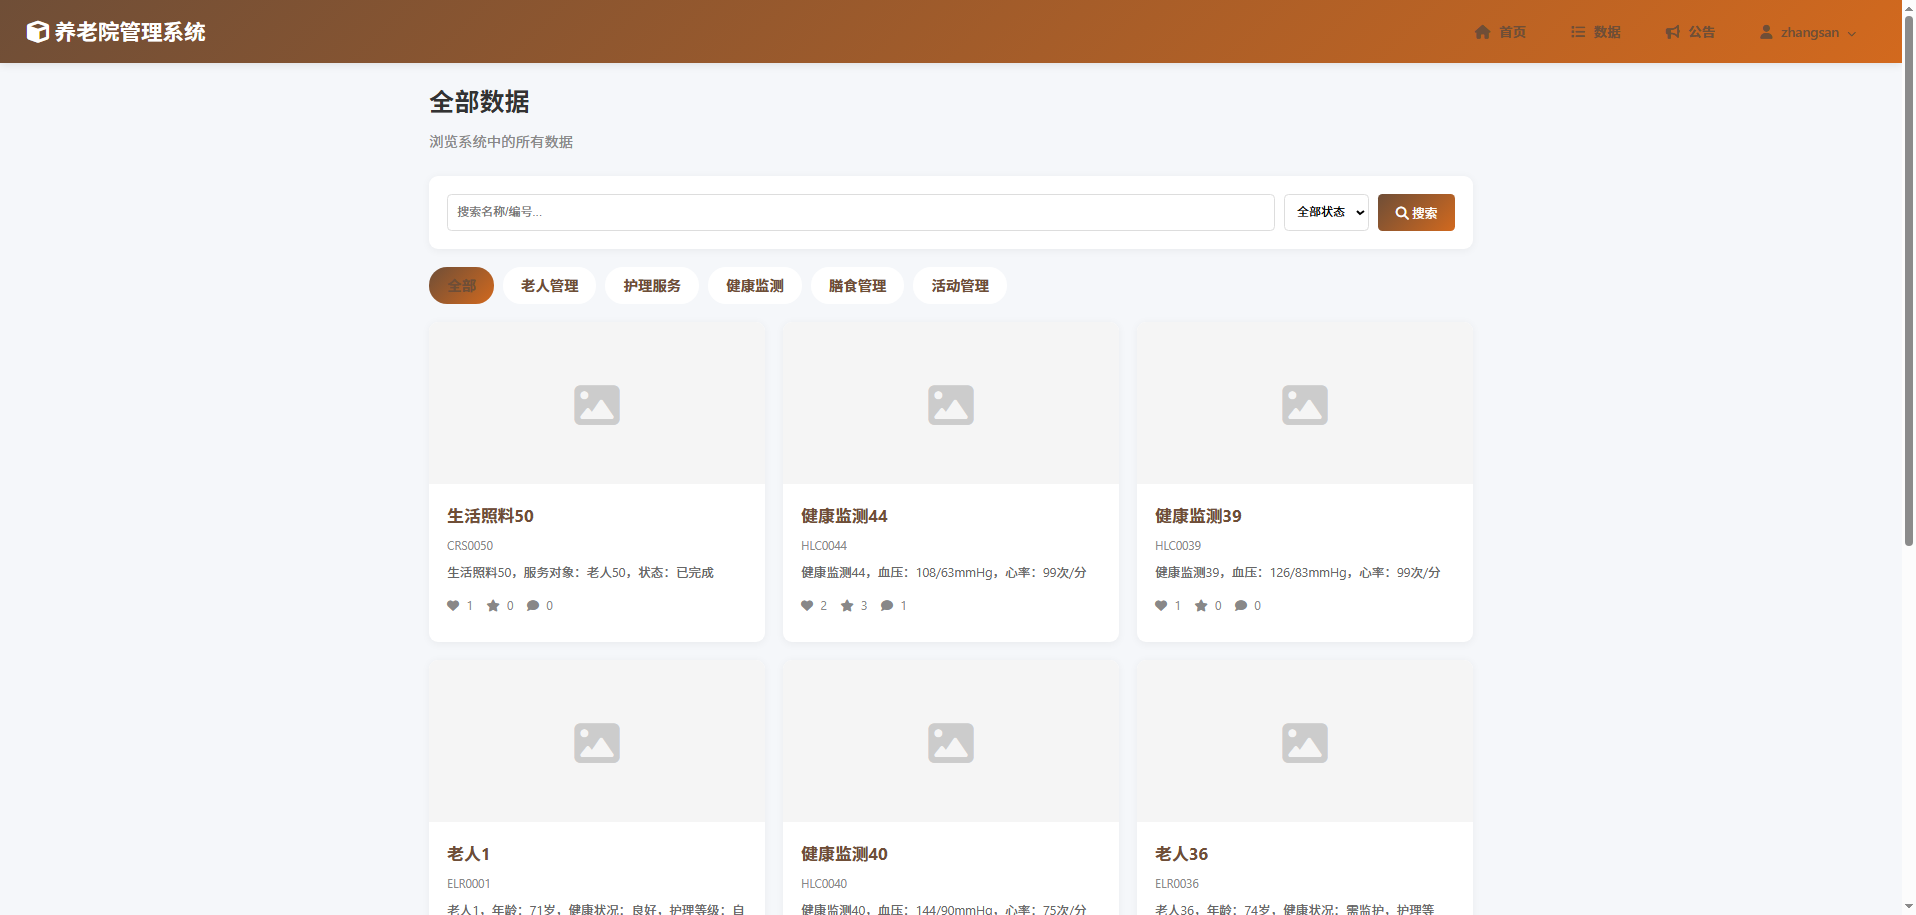Viewport: 1916px width, 915px height.
Task: Click the code ELR0036
Action: tap(1177, 884)
